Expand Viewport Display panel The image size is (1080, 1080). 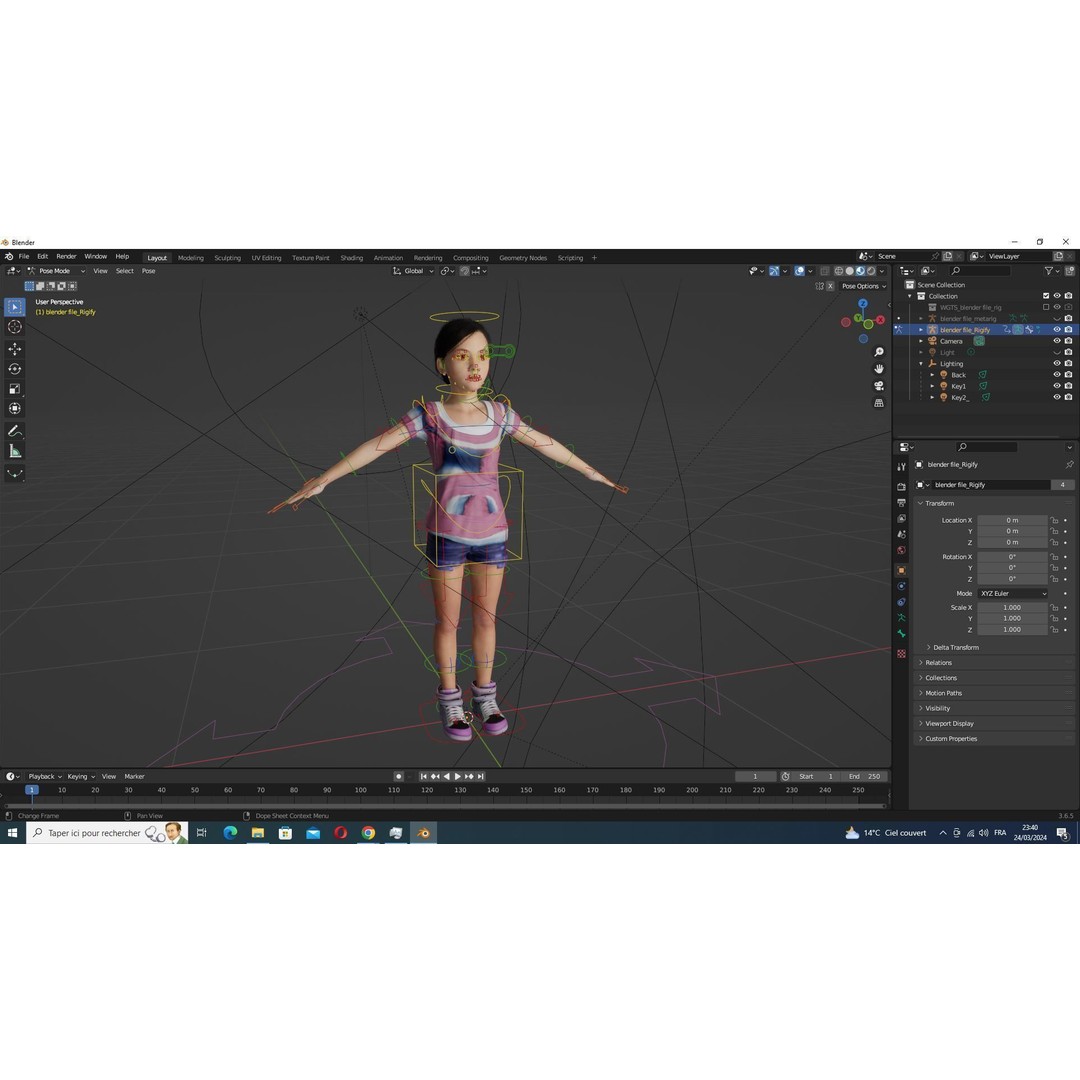pos(948,724)
